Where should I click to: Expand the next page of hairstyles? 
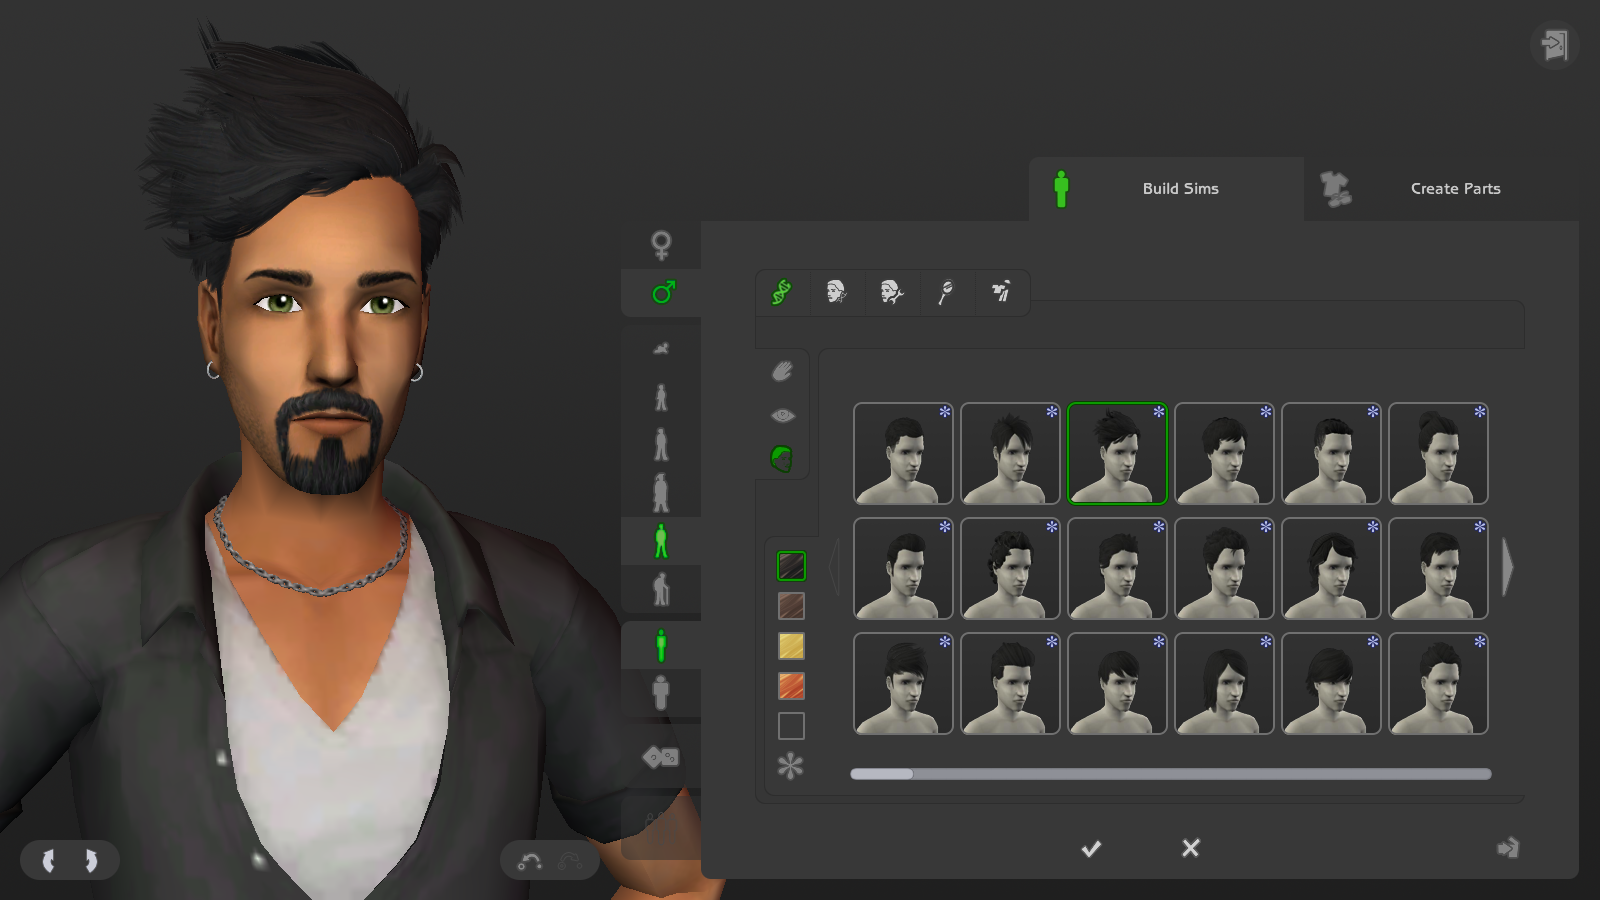point(1508,567)
